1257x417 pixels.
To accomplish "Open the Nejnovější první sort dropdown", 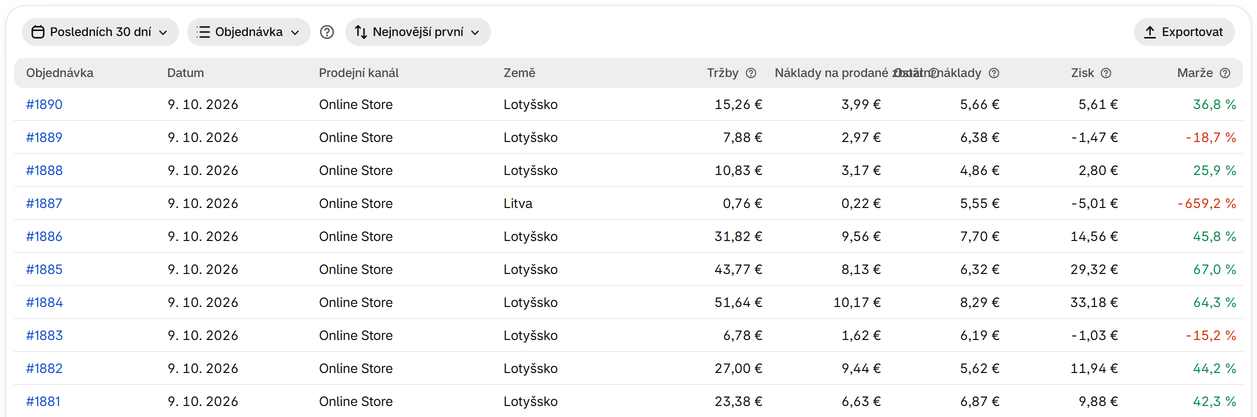I will coord(418,32).
